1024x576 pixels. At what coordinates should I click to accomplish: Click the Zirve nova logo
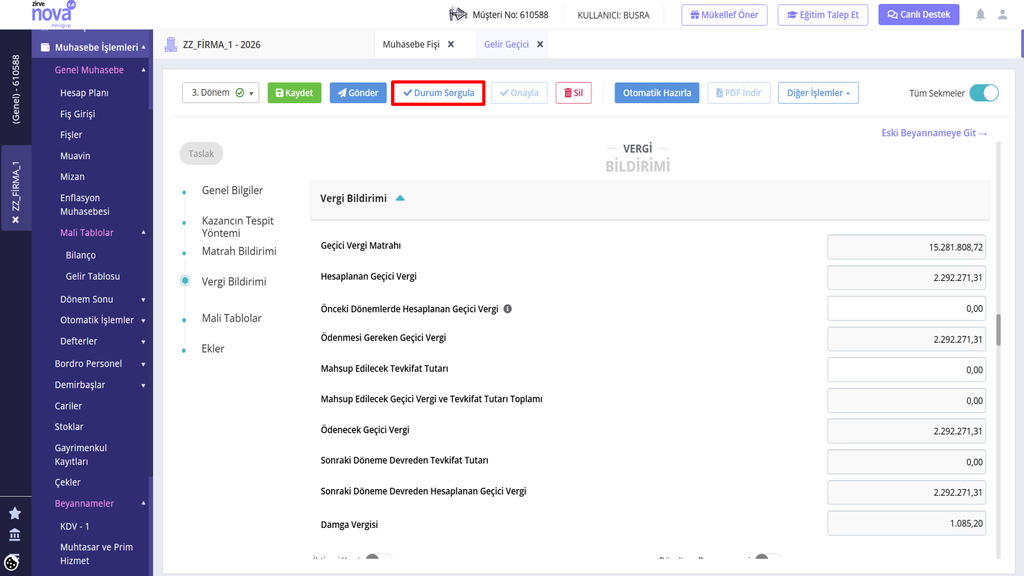click(x=53, y=13)
